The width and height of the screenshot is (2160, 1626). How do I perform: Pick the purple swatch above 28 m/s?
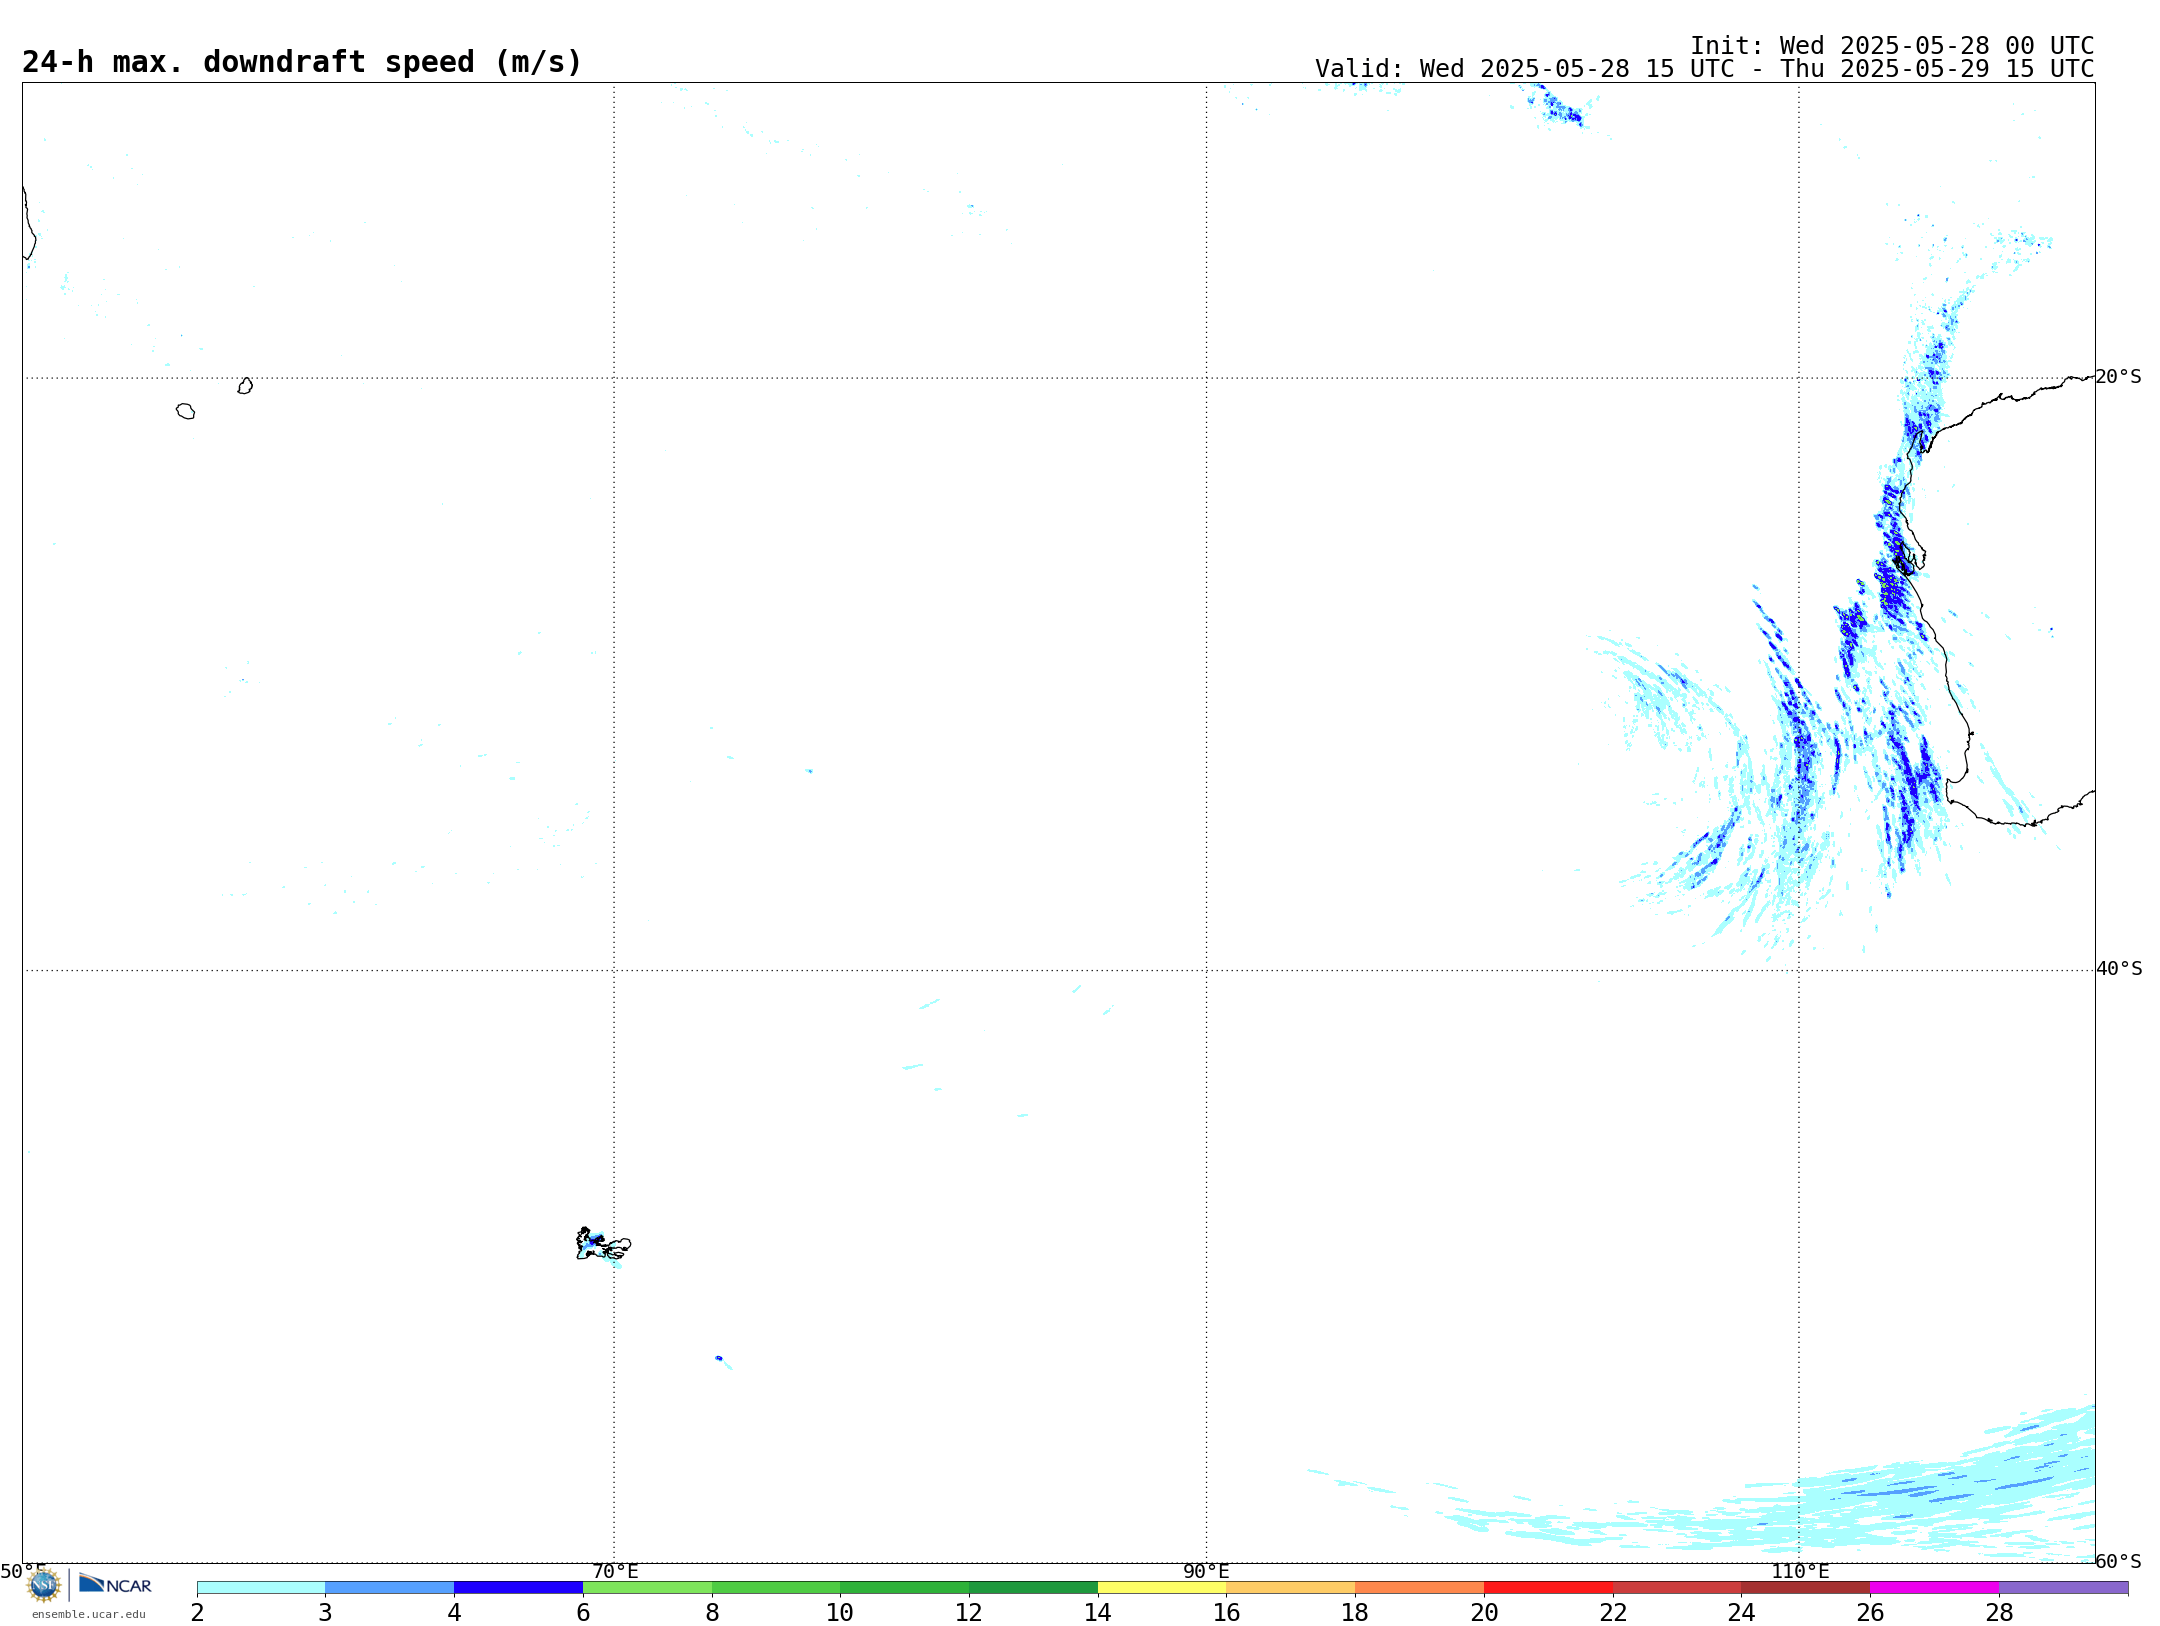click(x=2064, y=1587)
